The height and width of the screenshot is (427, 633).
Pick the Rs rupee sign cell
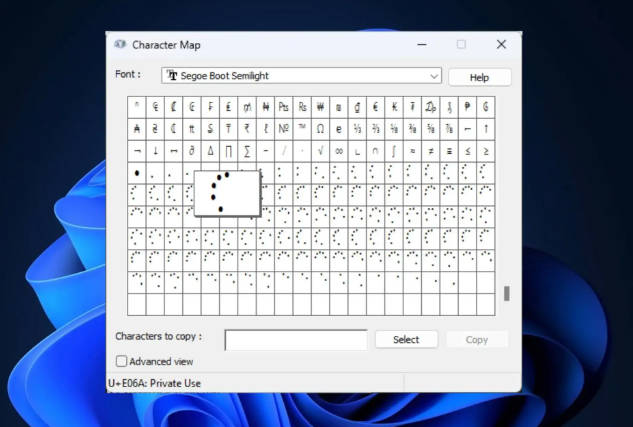pyautogui.click(x=302, y=107)
